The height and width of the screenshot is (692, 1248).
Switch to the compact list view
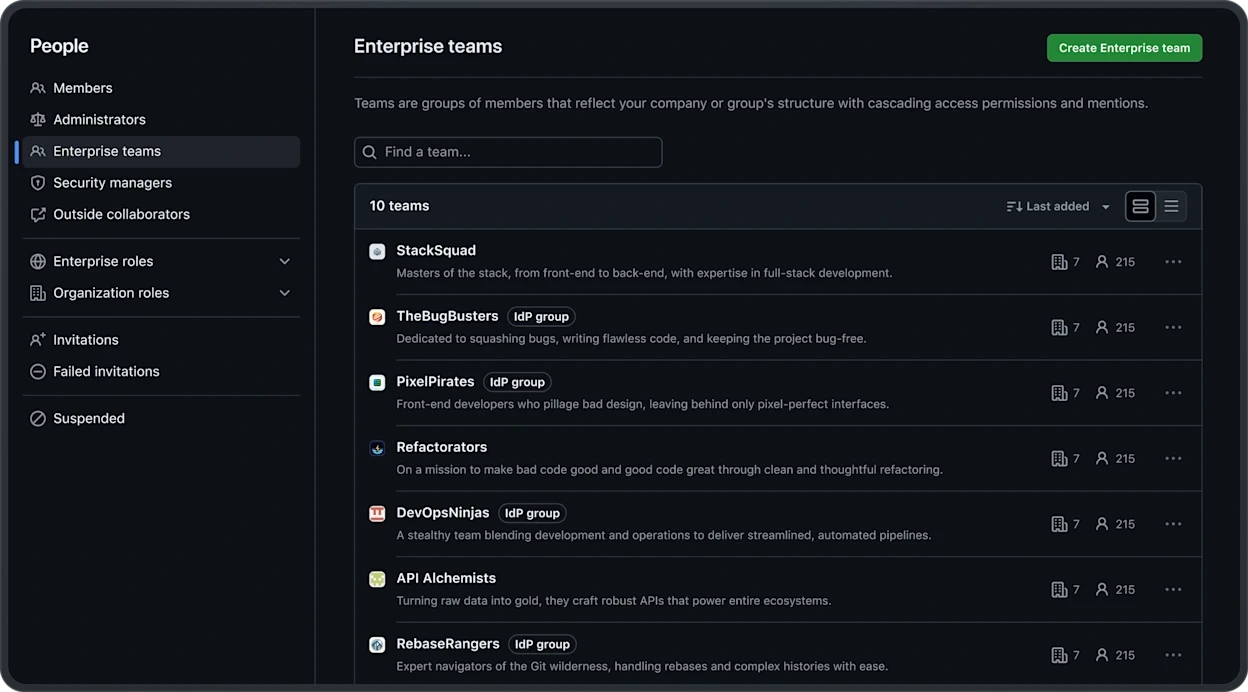point(1171,206)
